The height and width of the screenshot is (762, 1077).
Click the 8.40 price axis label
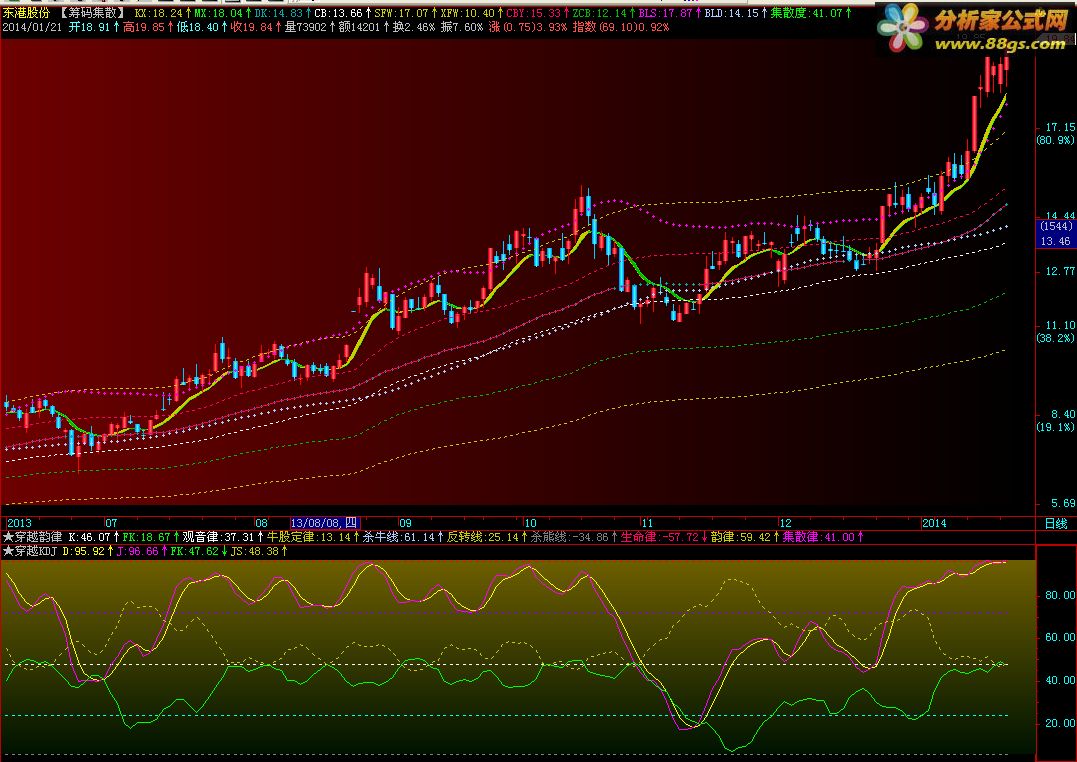coord(1063,414)
